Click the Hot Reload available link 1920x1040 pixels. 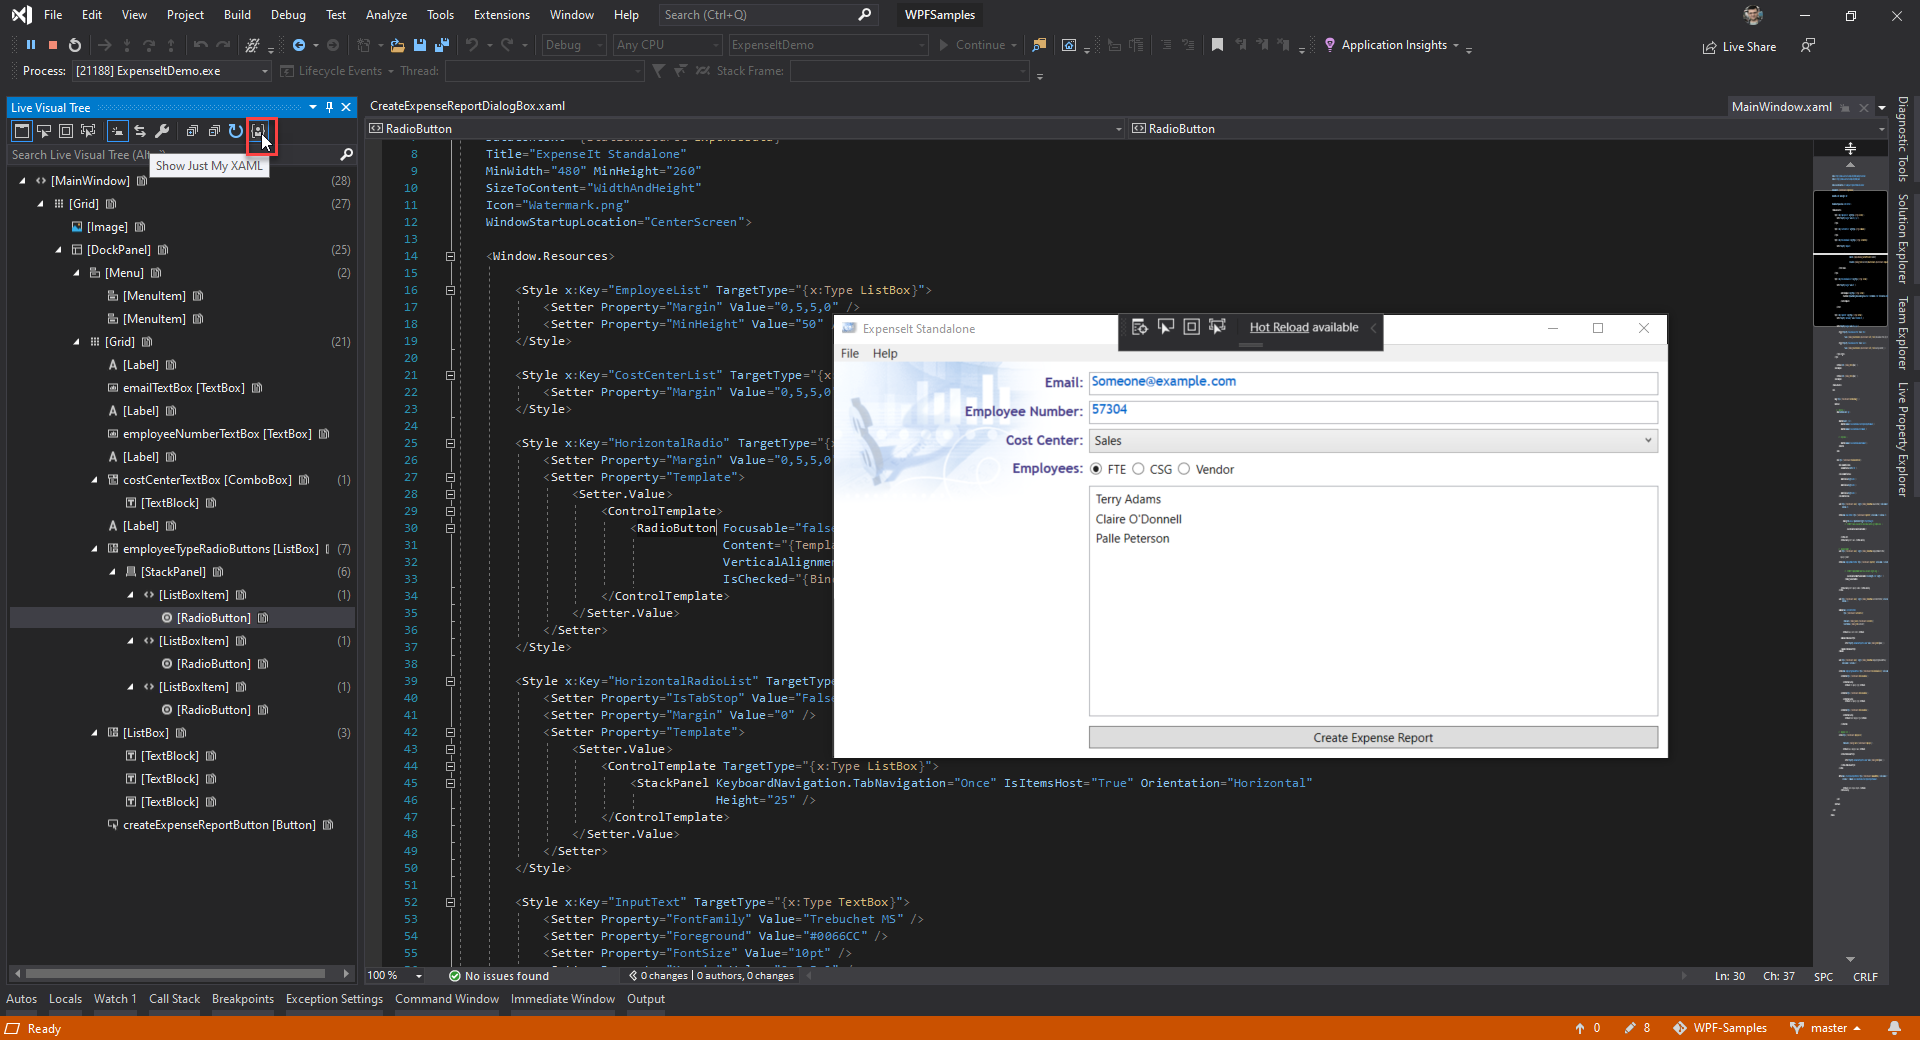[x=1279, y=327]
